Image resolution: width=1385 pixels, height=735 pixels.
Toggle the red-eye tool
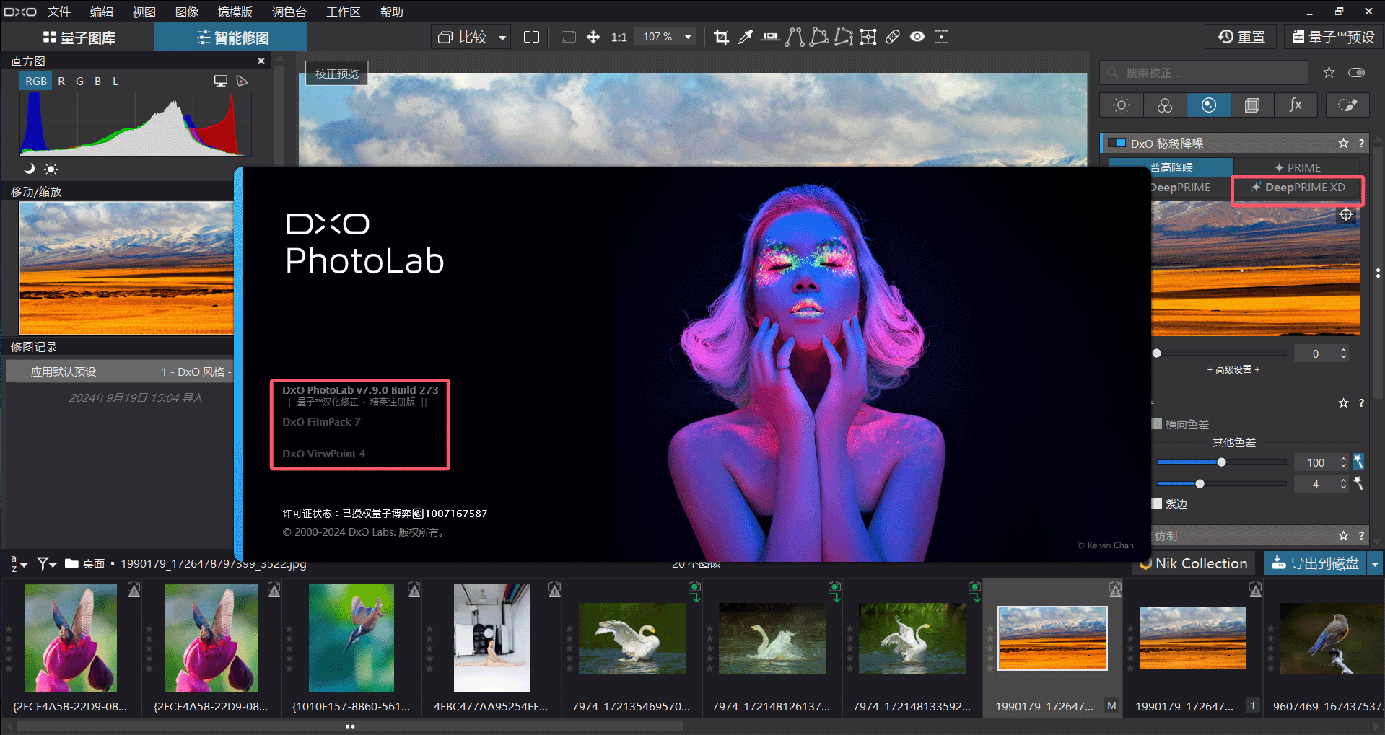(x=918, y=37)
